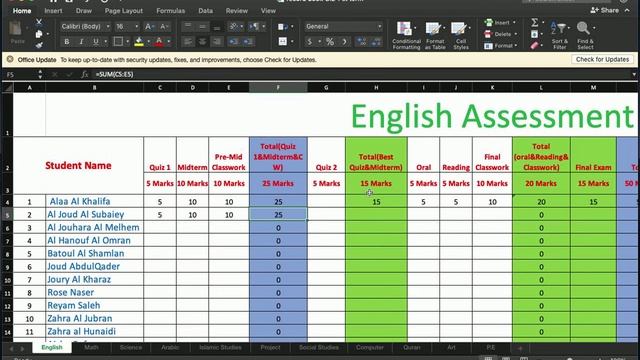Click the Check for Updates button
Viewport: 640px width, 360px height.
click(602, 60)
